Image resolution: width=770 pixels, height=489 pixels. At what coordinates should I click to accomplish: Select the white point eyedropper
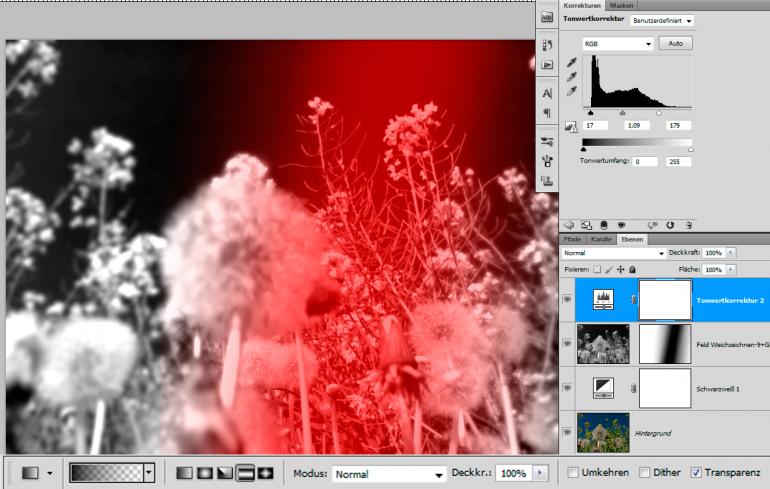tap(572, 91)
